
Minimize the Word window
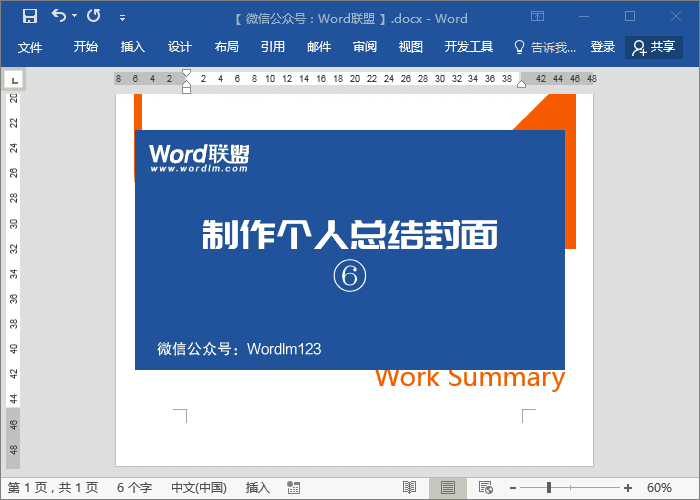point(584,17)
